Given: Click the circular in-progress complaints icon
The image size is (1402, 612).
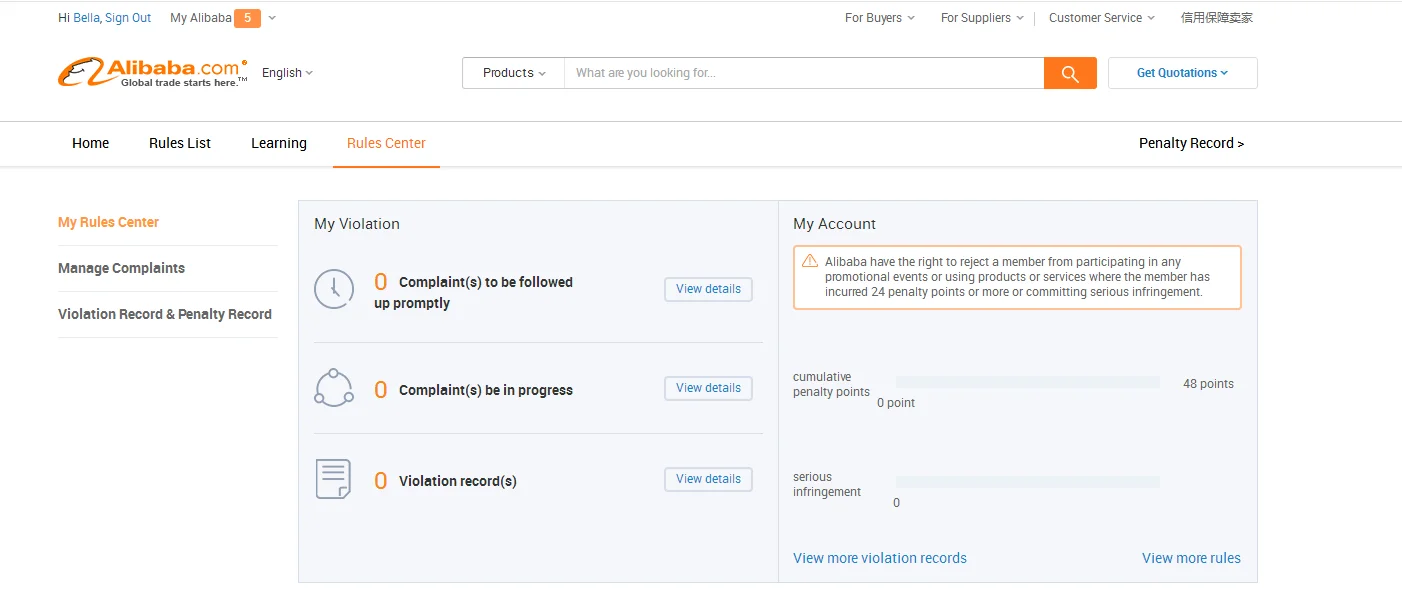Looking at the screenshot, I should (x=334, y=388).
